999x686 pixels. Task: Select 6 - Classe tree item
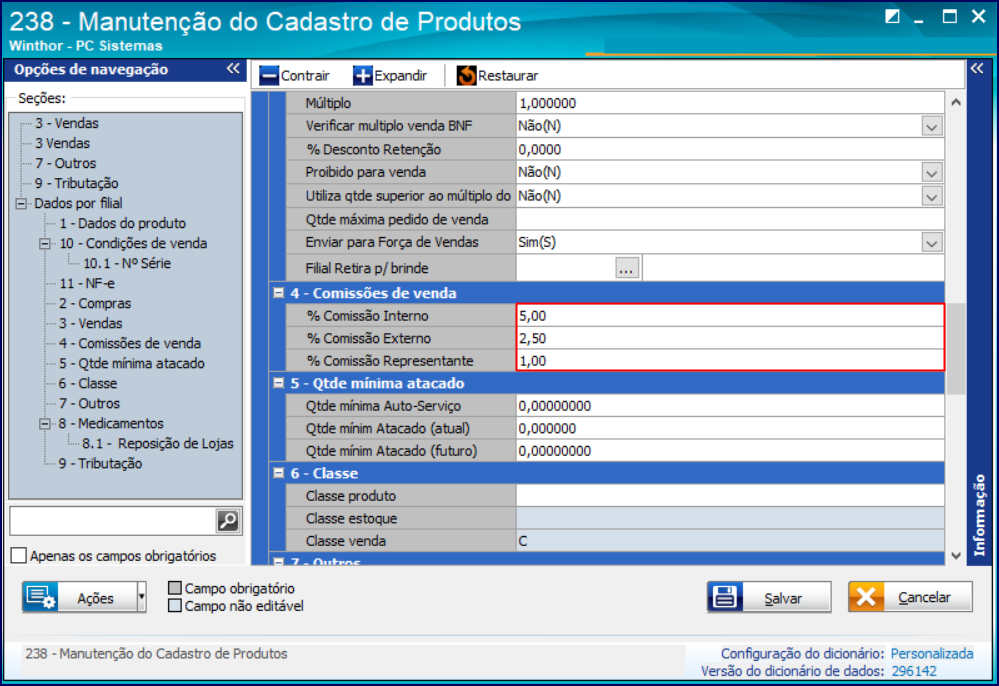coord(88,383)
